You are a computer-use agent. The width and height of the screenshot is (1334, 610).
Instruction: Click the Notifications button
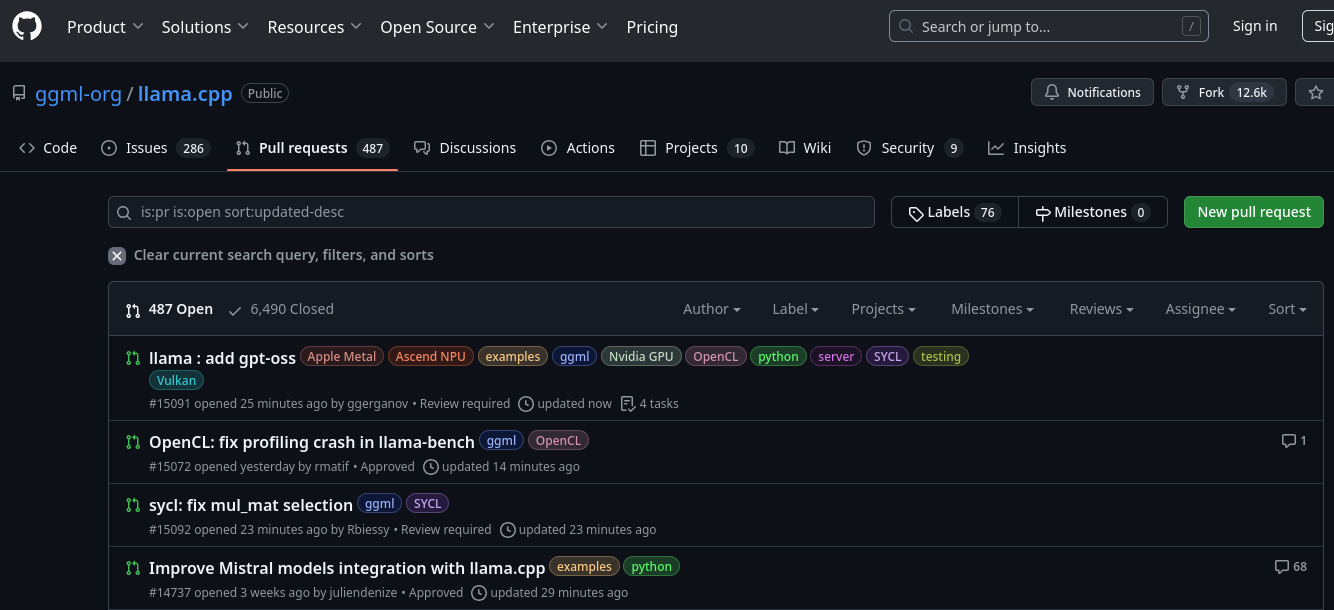tap(1092, 92)
